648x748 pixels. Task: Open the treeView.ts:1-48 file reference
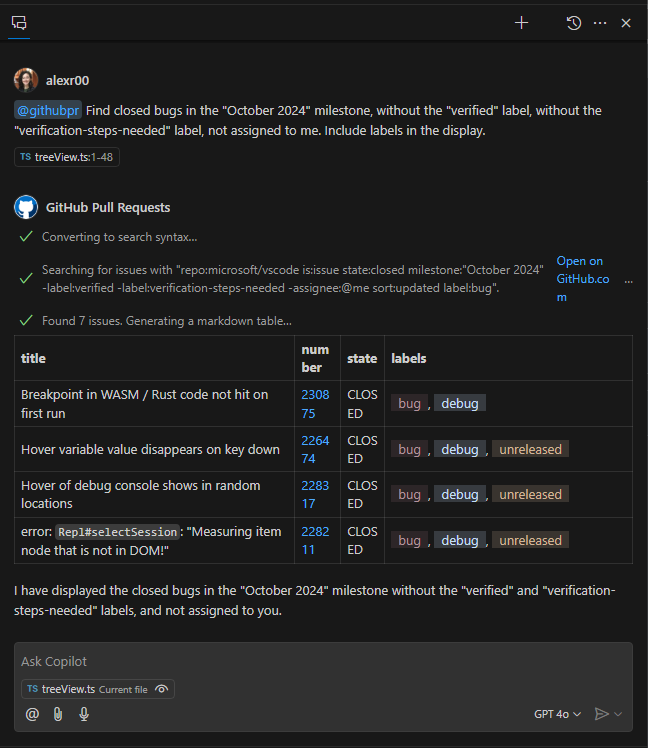coord(67,157)
